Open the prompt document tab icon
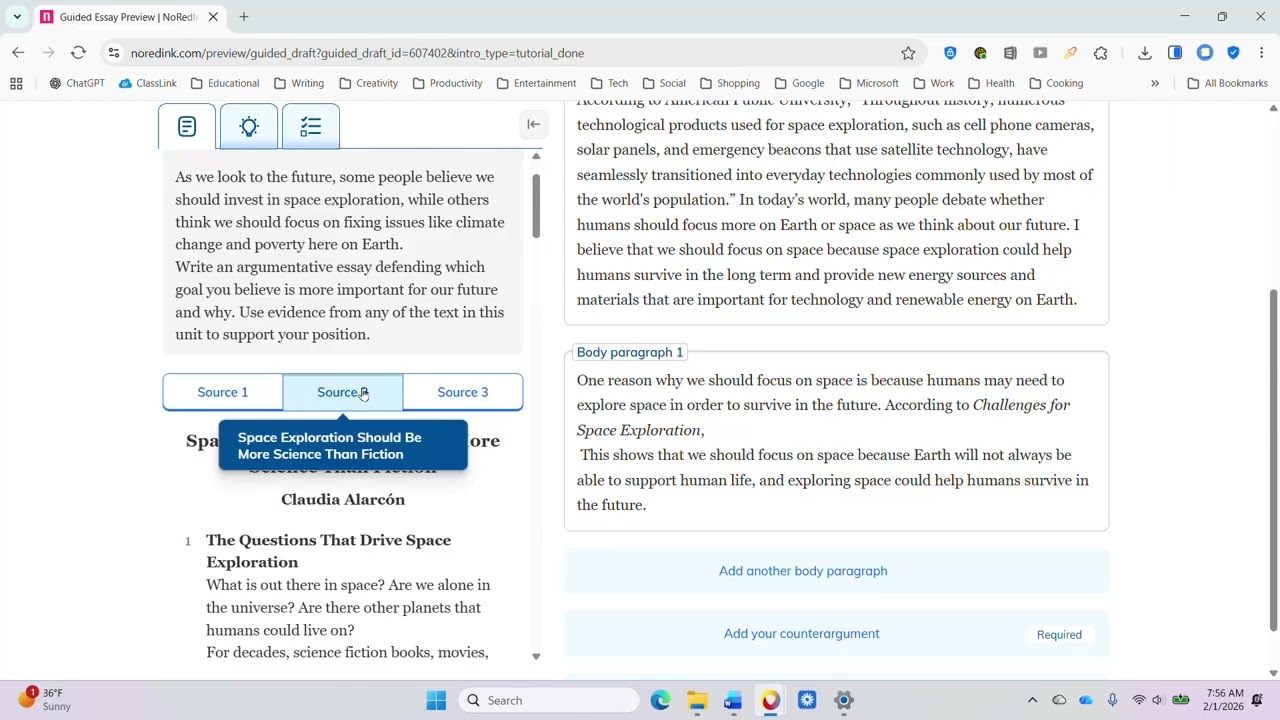Image resolution: width=1280 pixels, height=720 pixels. click(187, 126)
